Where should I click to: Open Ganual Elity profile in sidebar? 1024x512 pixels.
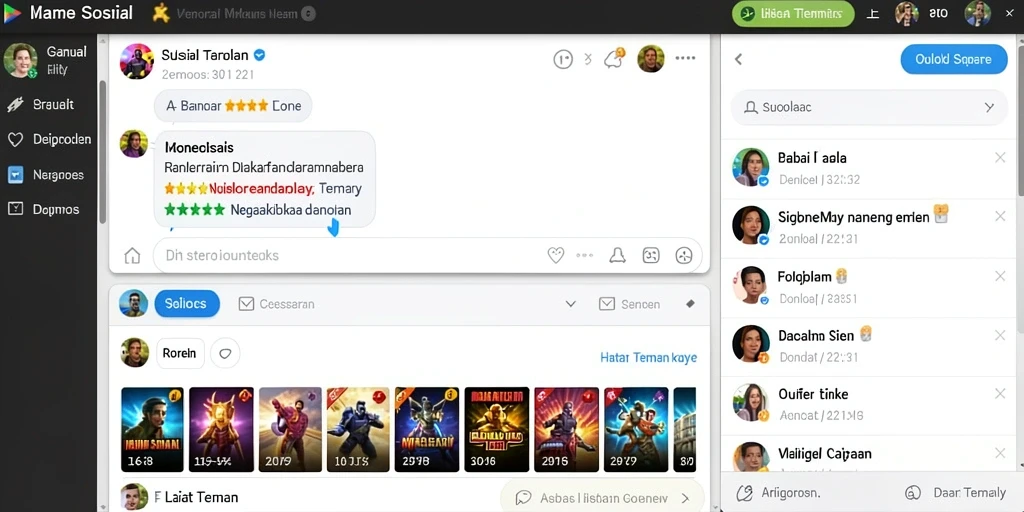pos(48,60)
